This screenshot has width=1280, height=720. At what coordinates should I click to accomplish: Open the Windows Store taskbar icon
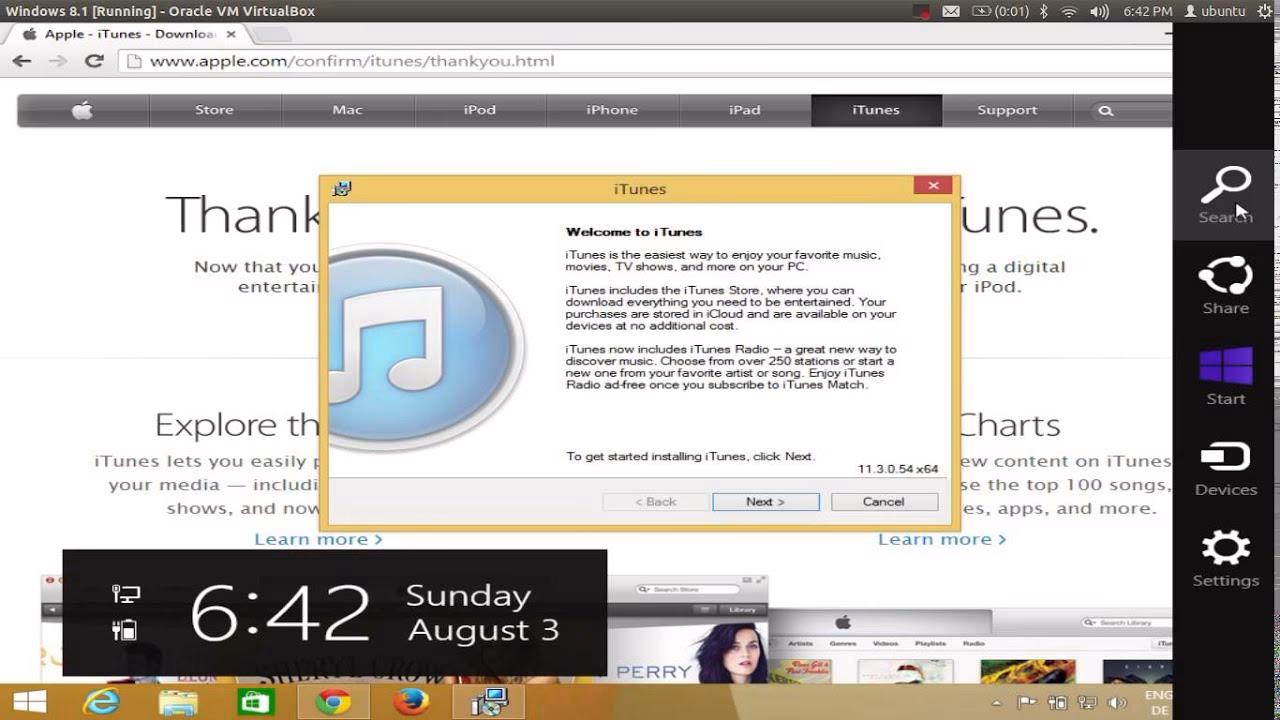[x=256, y=702]
